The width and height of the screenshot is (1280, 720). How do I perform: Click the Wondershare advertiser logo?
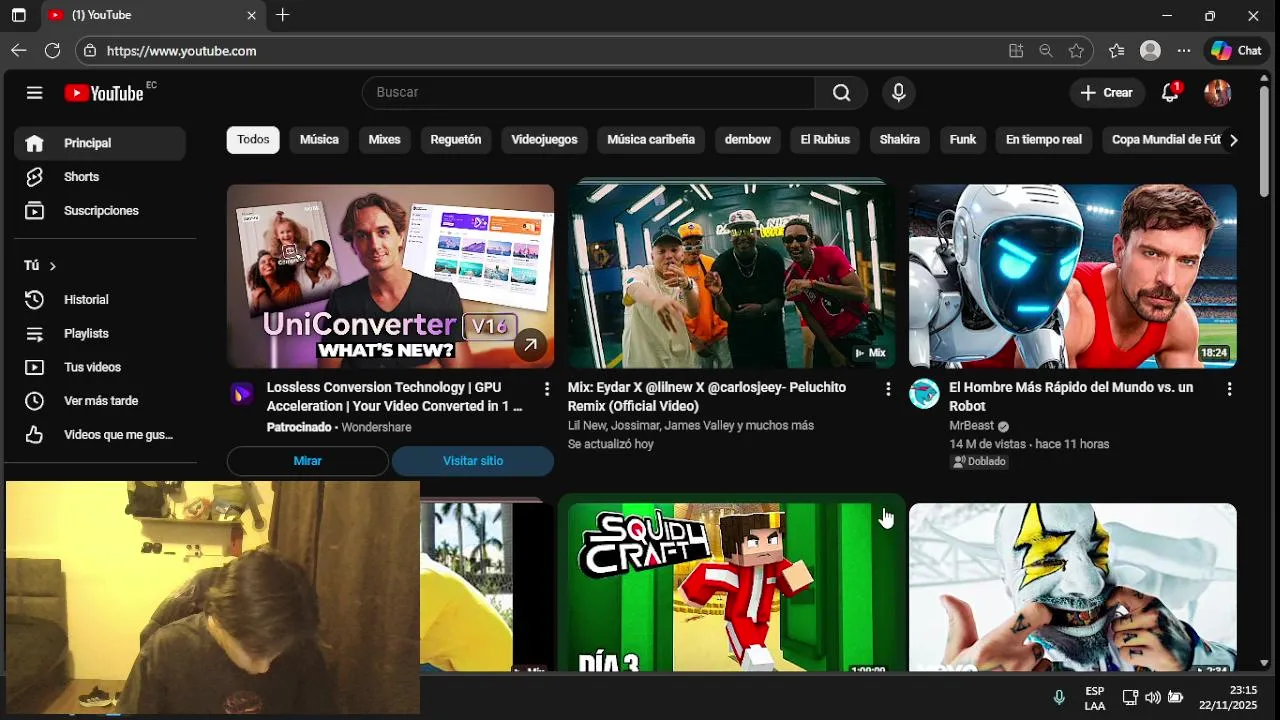point(242,394)
